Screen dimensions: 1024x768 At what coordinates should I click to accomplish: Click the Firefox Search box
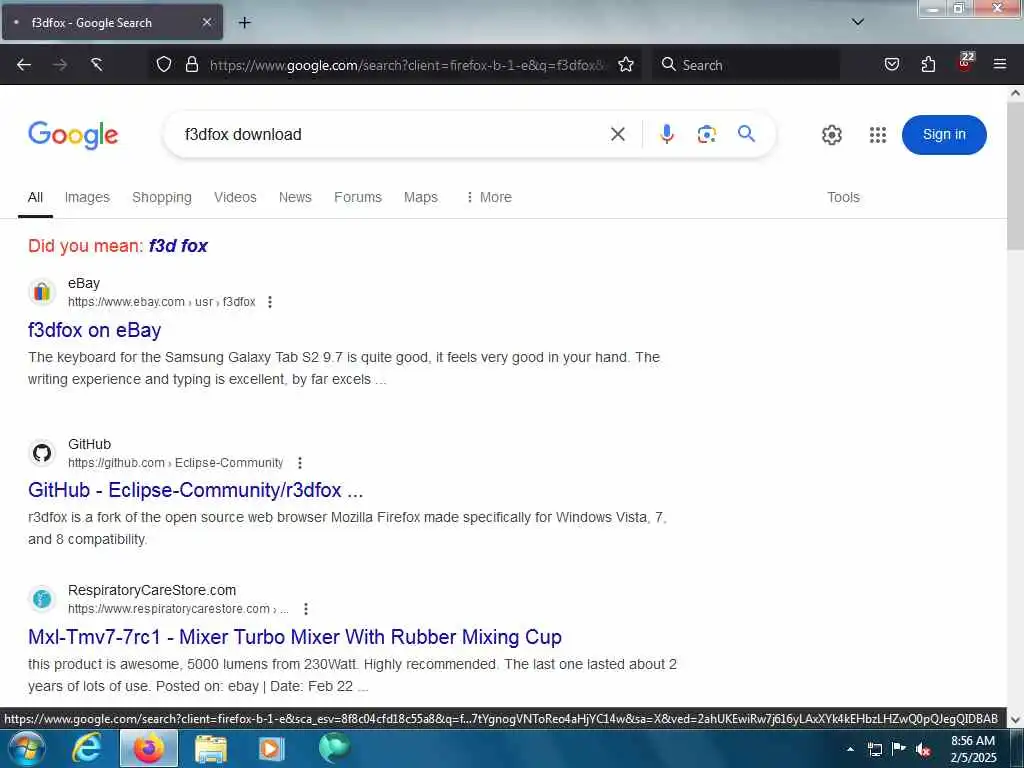[746, 65]
